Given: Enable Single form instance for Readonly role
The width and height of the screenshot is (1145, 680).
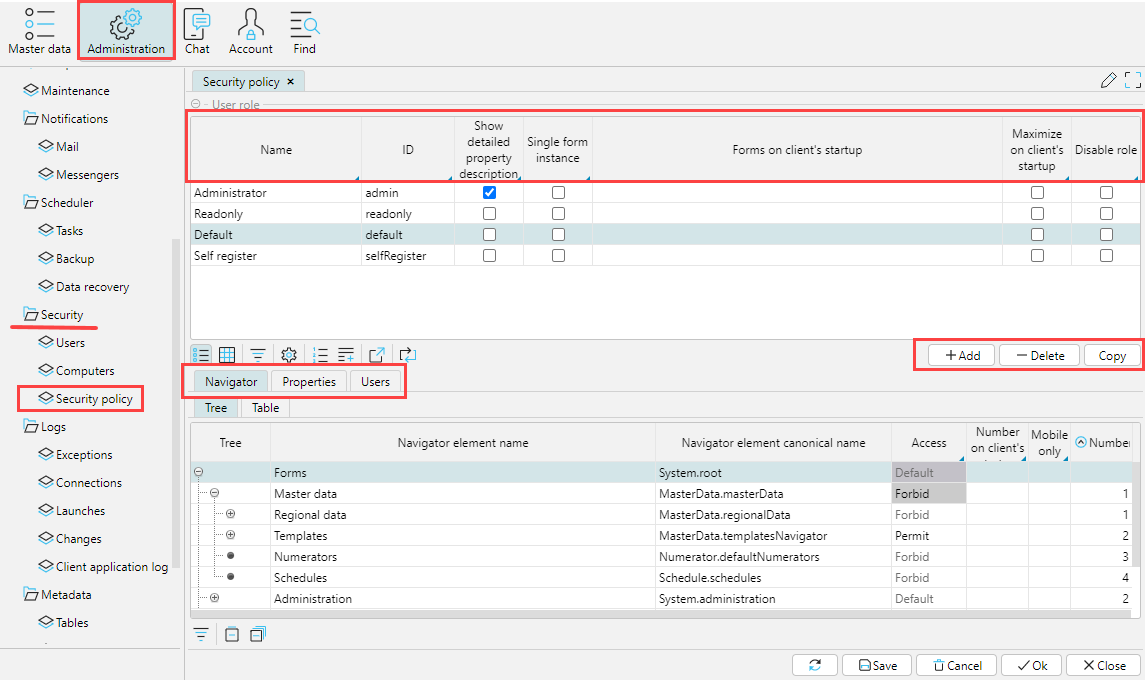Looking at the screenshot, I should [x=558, y=214].
